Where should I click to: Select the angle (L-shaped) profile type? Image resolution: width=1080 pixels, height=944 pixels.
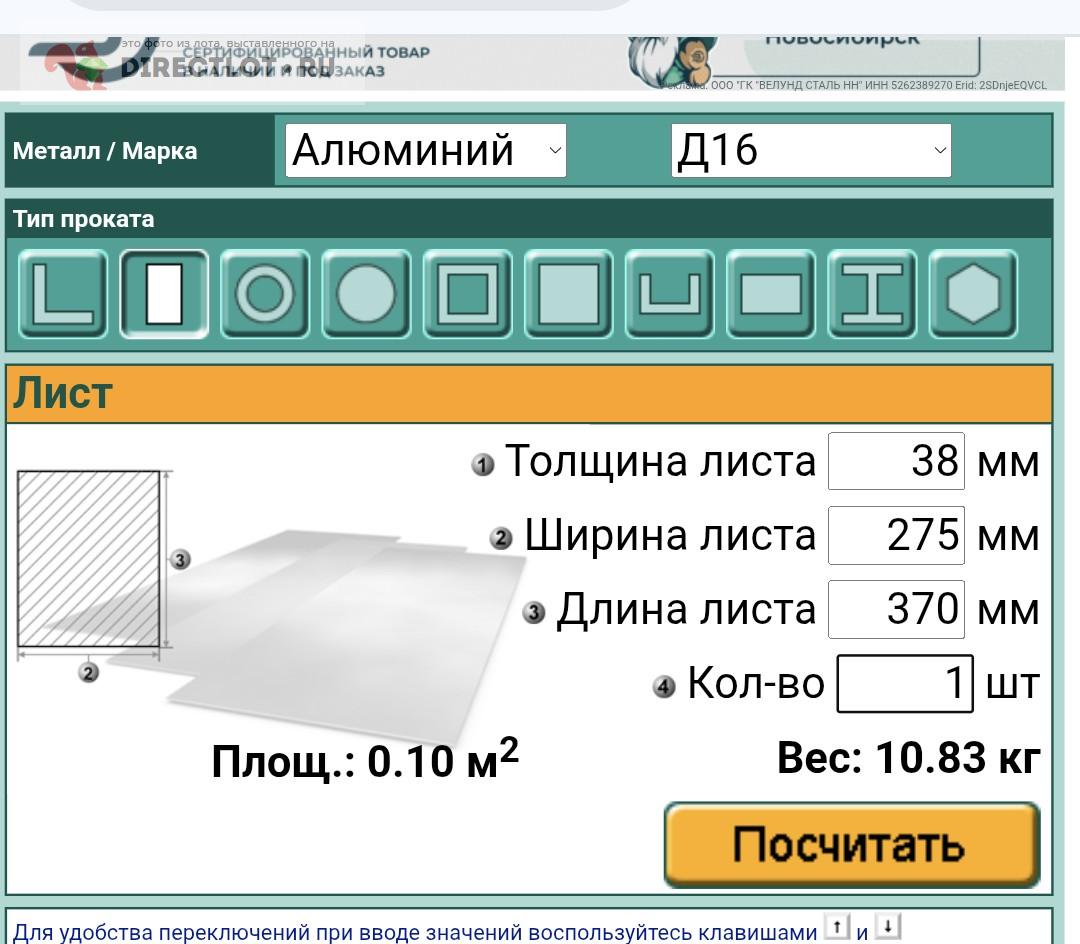pos(62,294)
